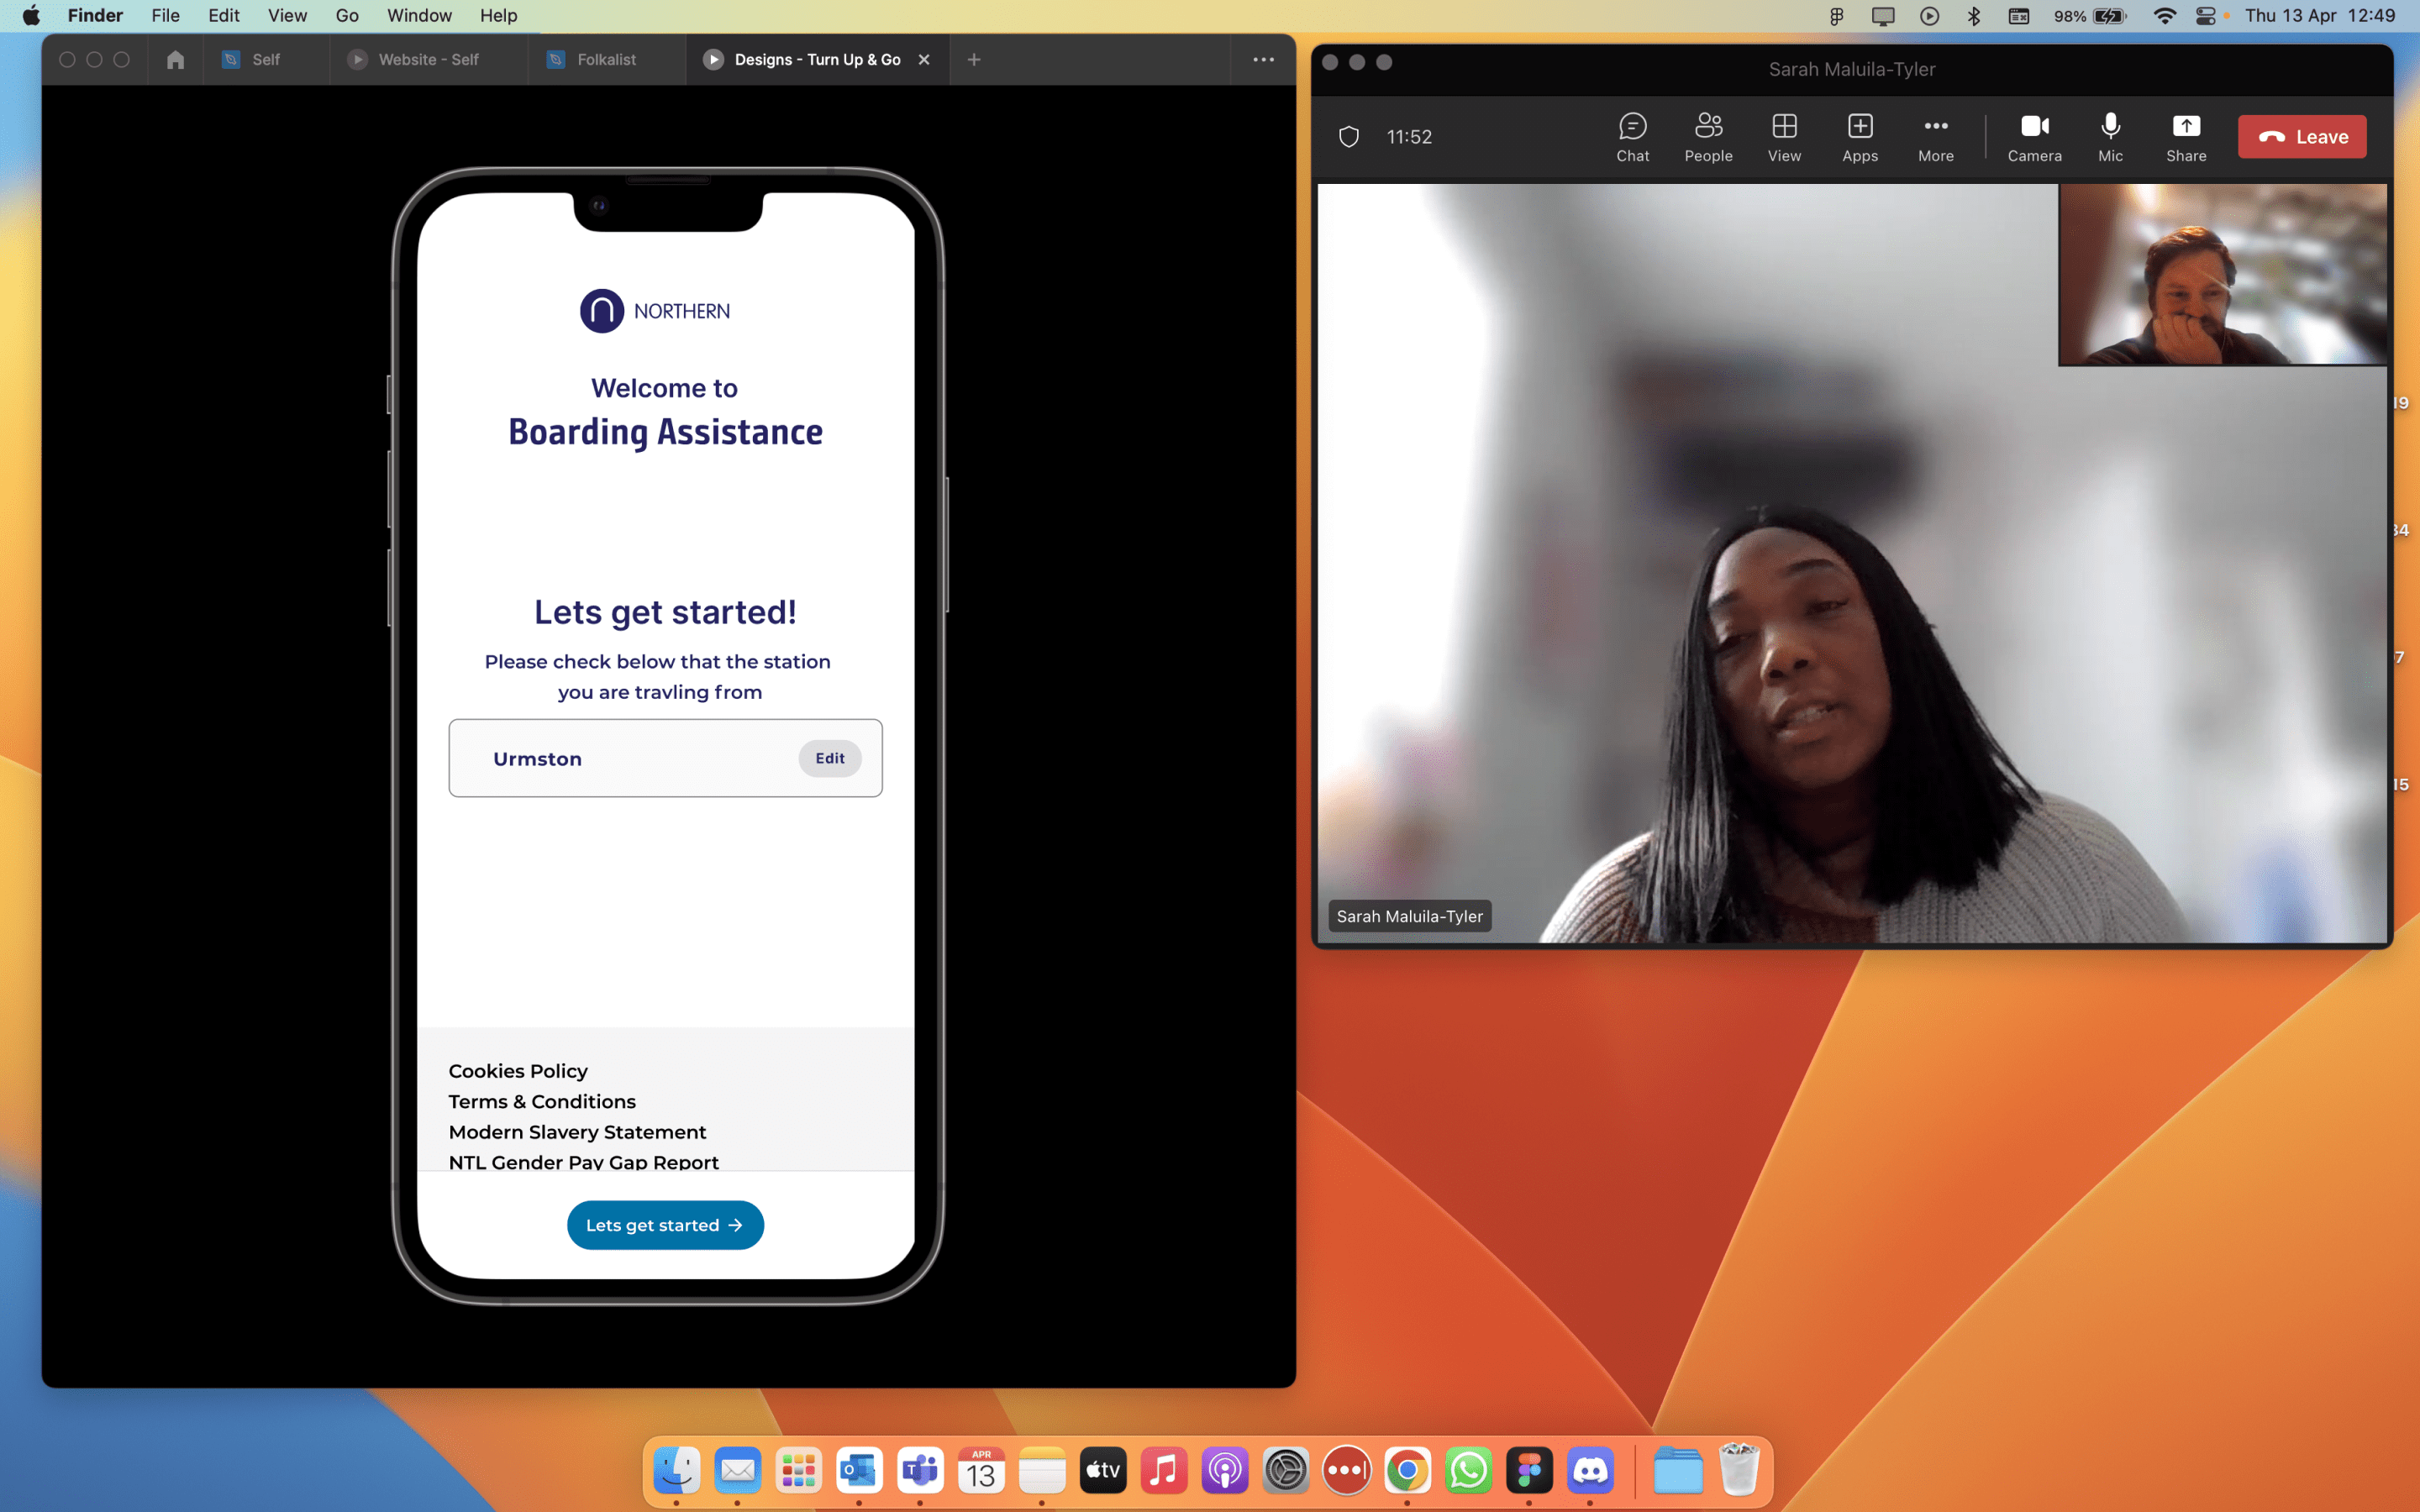2420x1512 pixels.
Task: Click the Lets get started button
Action: coord(665,1225)
